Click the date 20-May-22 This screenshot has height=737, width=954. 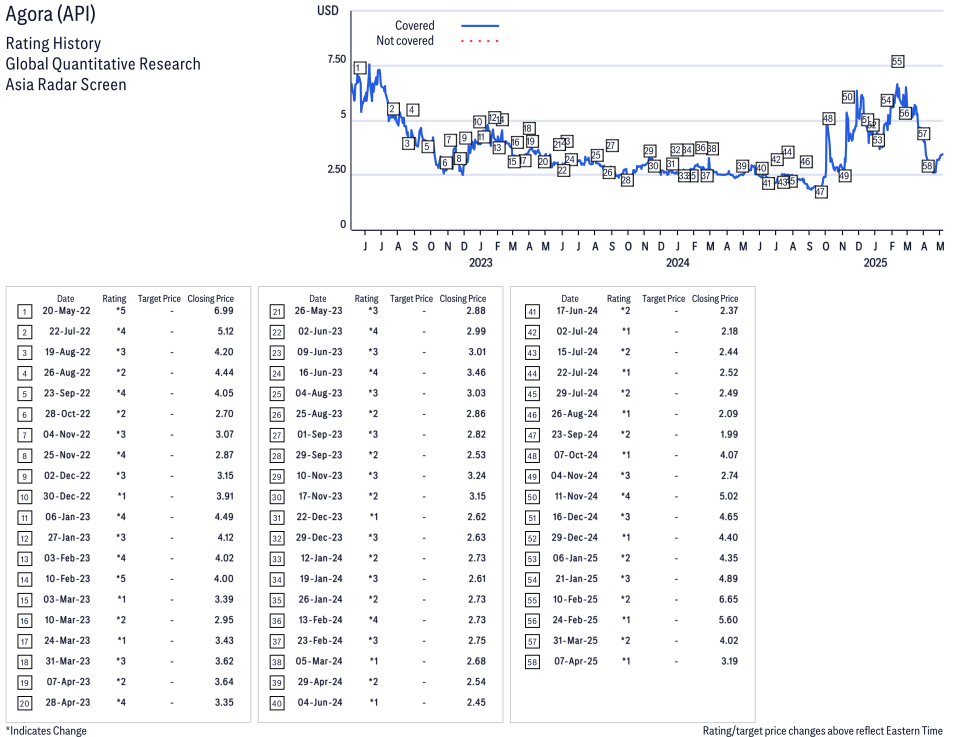click(x=66, y=311)
